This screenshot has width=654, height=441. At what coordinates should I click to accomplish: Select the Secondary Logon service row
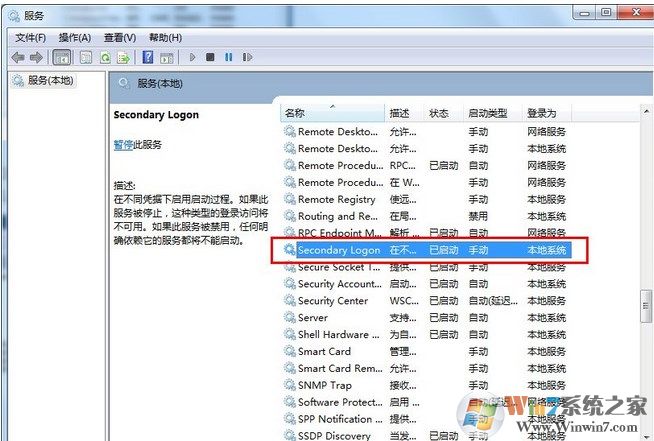(428, 250)
